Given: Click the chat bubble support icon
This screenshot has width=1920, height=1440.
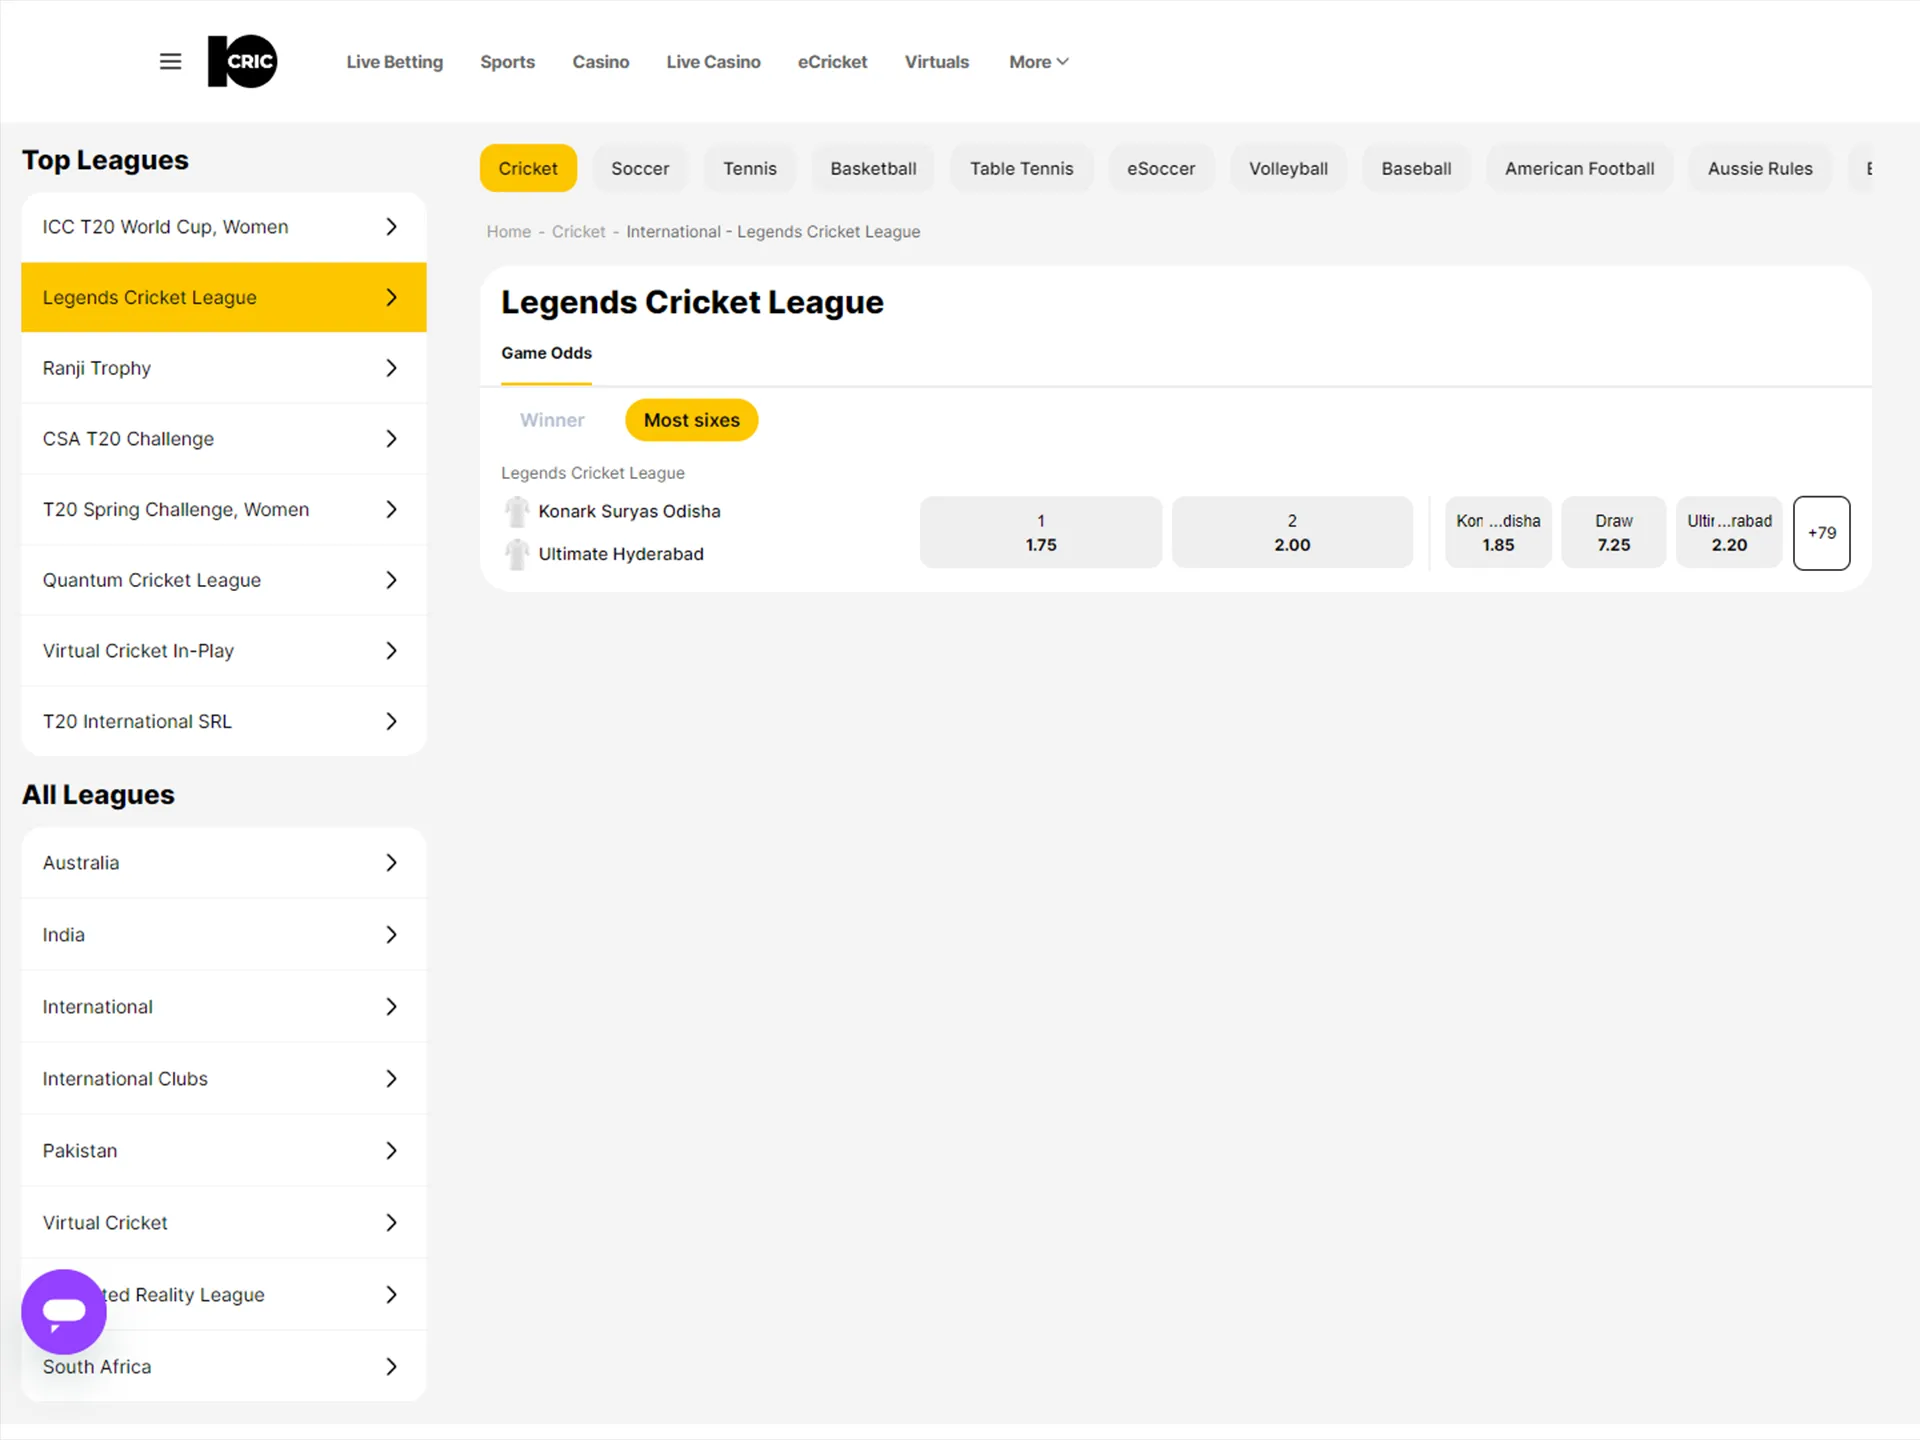Looking at the screenshot, I should 65,1311.
